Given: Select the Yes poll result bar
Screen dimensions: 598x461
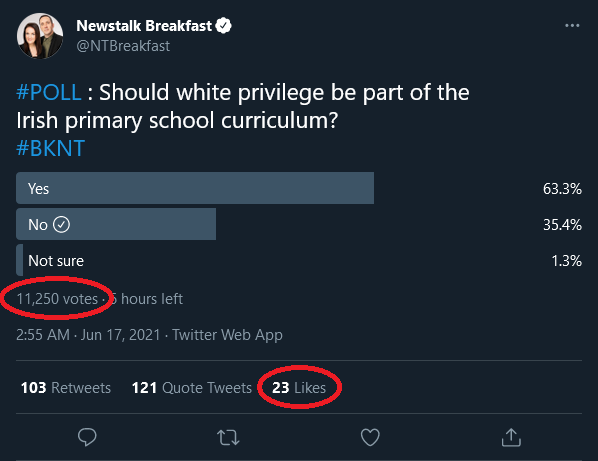Looking at the screenshot, I should pyautogui.click(x=195, y=188).
